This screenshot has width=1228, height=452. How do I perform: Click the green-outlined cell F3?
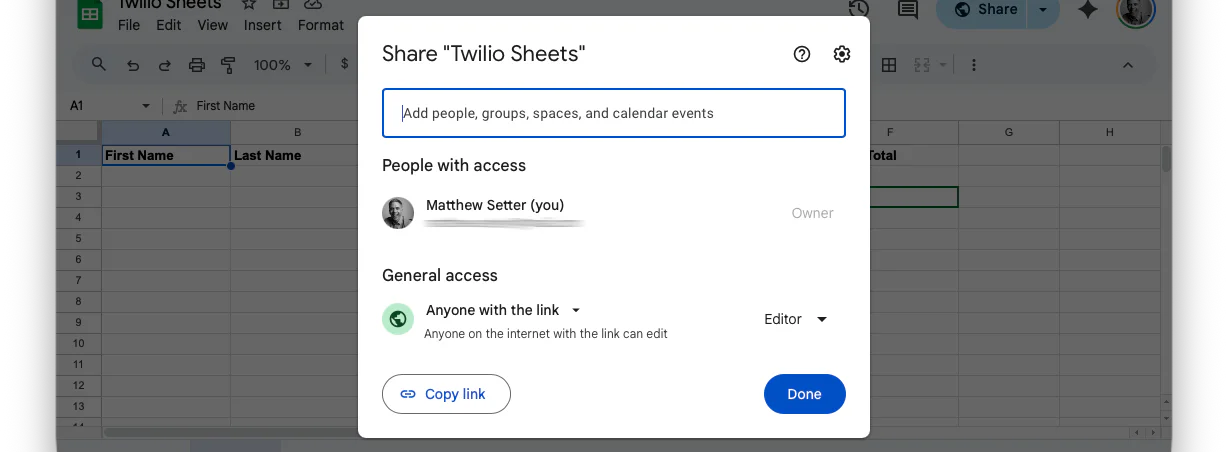pos(913,197)
